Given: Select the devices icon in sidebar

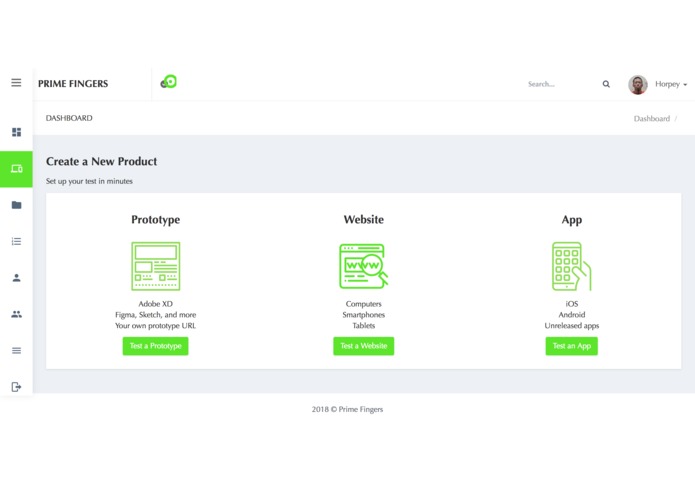Looking at the screenshot, I should click(16, 169).
